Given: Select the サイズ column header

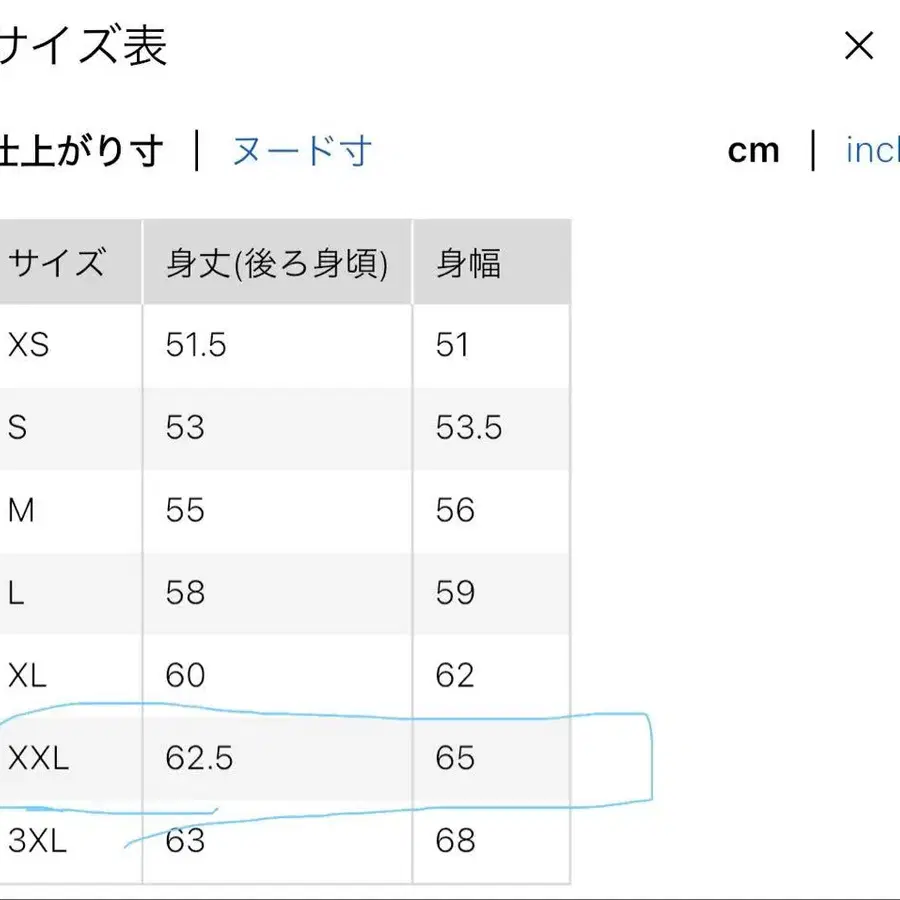Looking at the screenshot, I should point(55,261).
